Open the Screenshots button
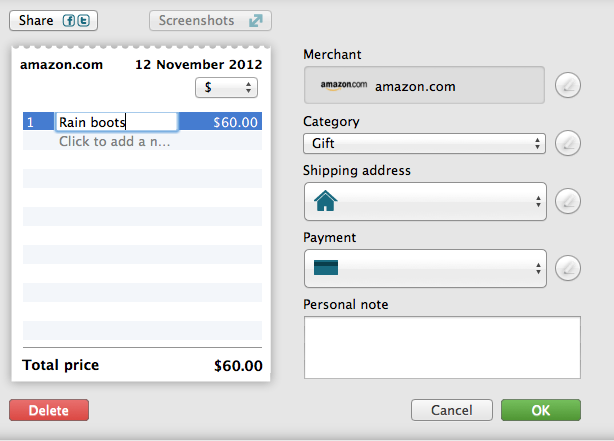Image resolution: width=614 pixels, height=441 pixels. [x=210, y=20]
